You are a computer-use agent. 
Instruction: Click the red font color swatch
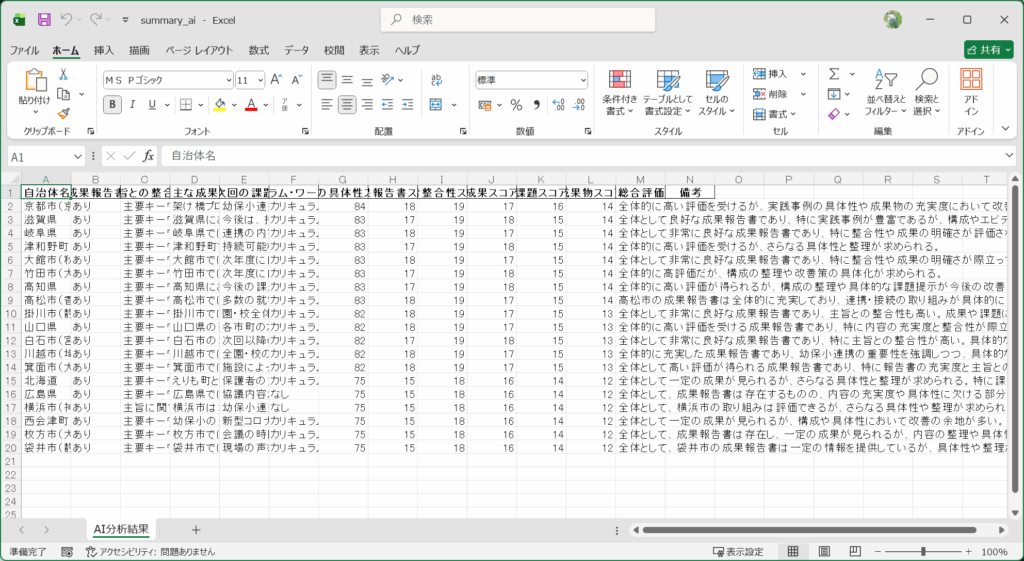[x=251, y=104]
